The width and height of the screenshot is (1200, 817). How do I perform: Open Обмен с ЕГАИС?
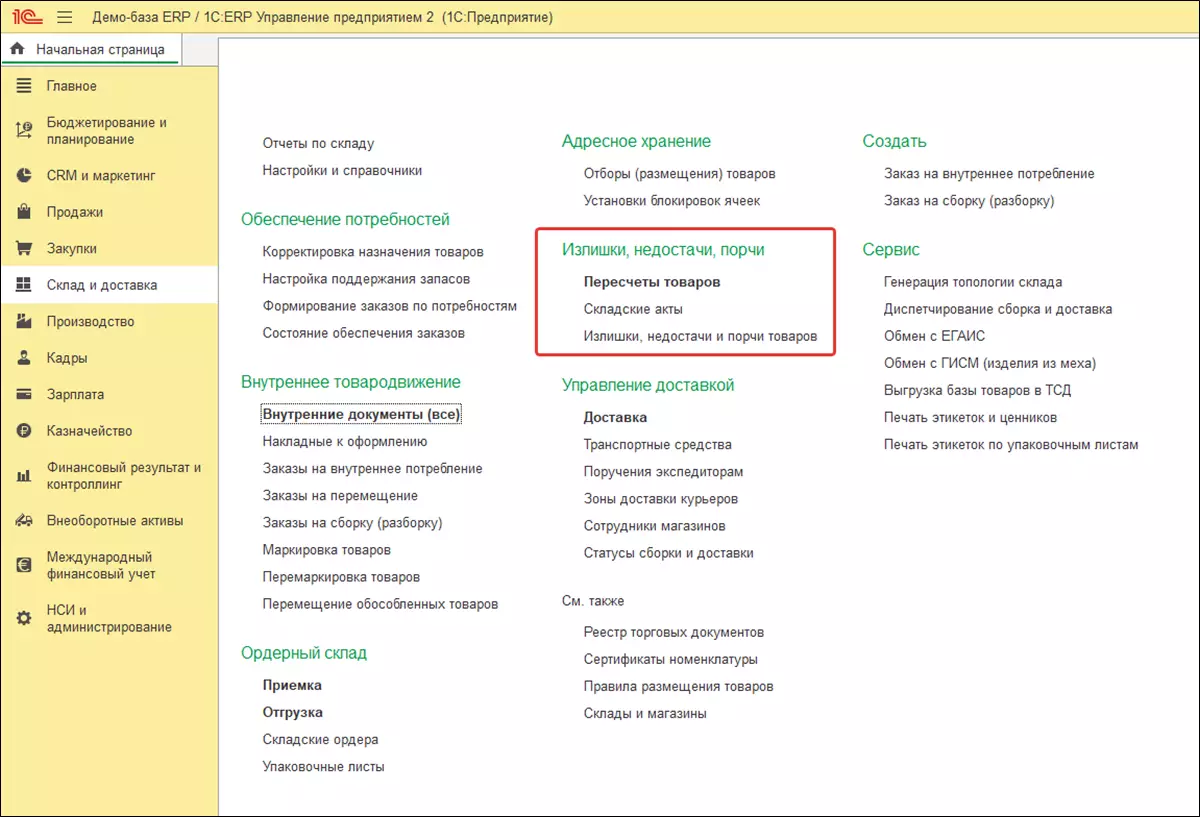pos(934,337)
